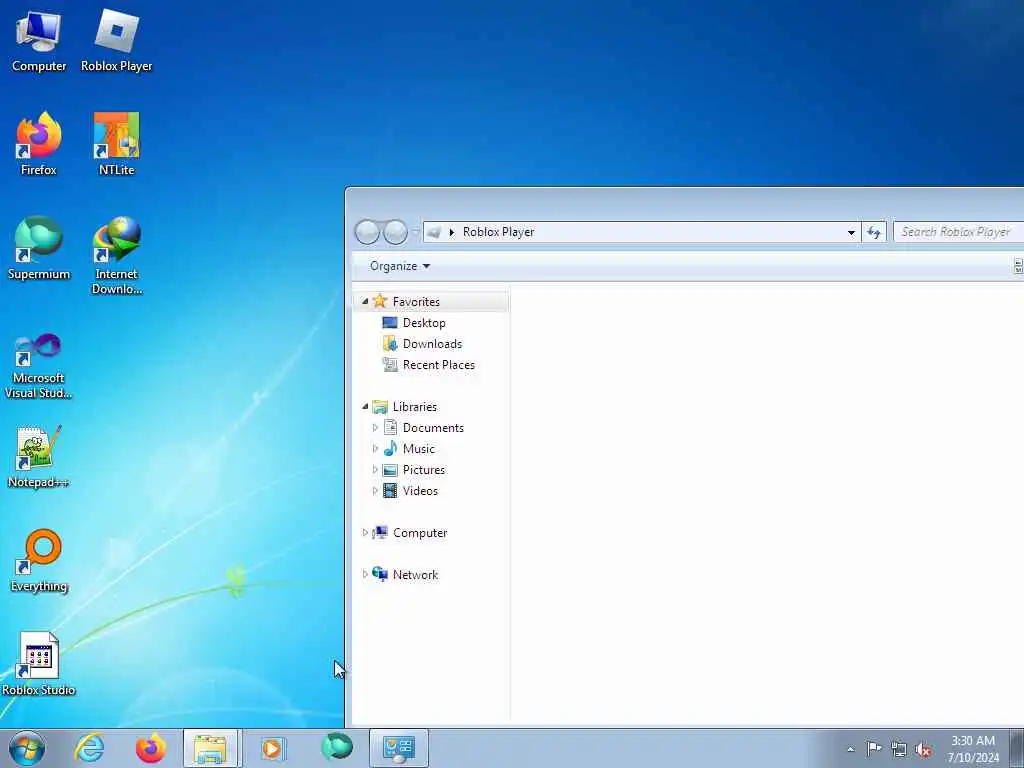Open Supermium from the taskbar
The image size is (1024, 768).
point(337,748)
